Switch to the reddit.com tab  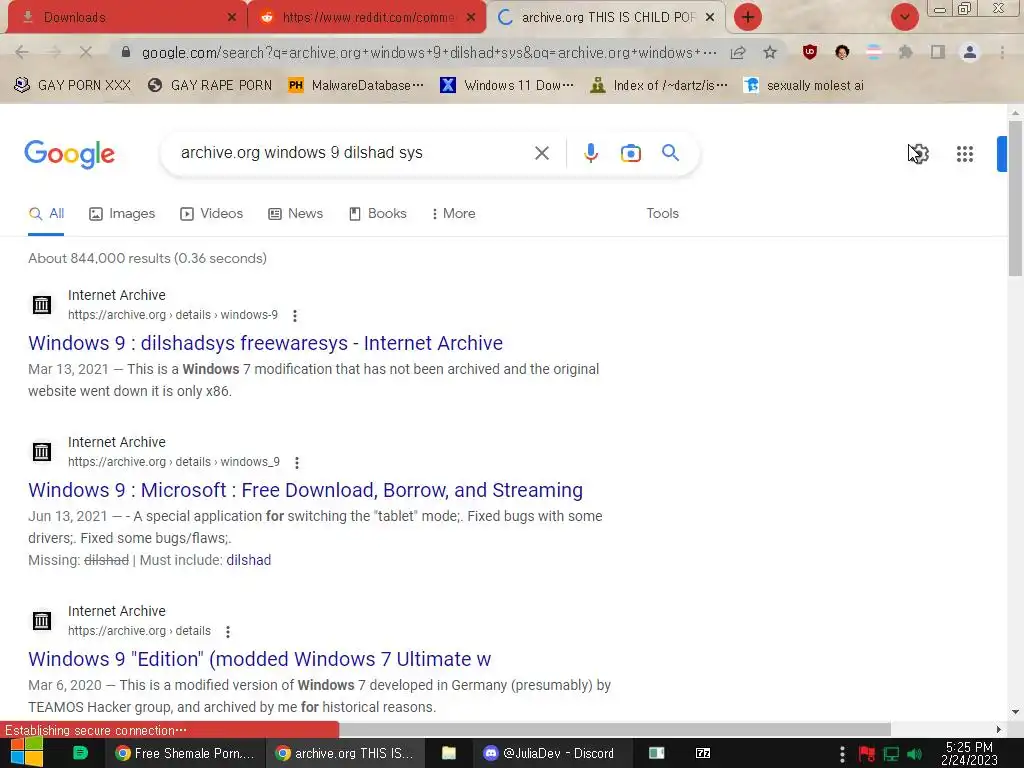tap(366, 17)
